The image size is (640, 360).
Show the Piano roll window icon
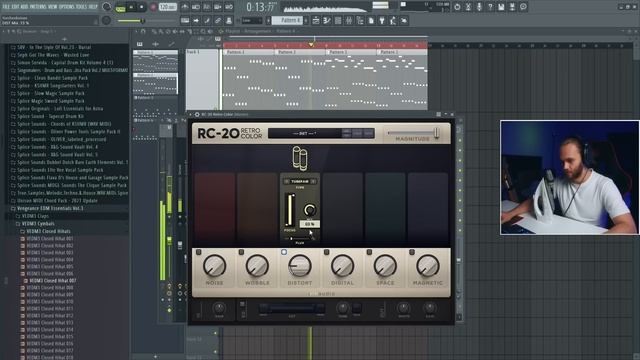[327, 20]
